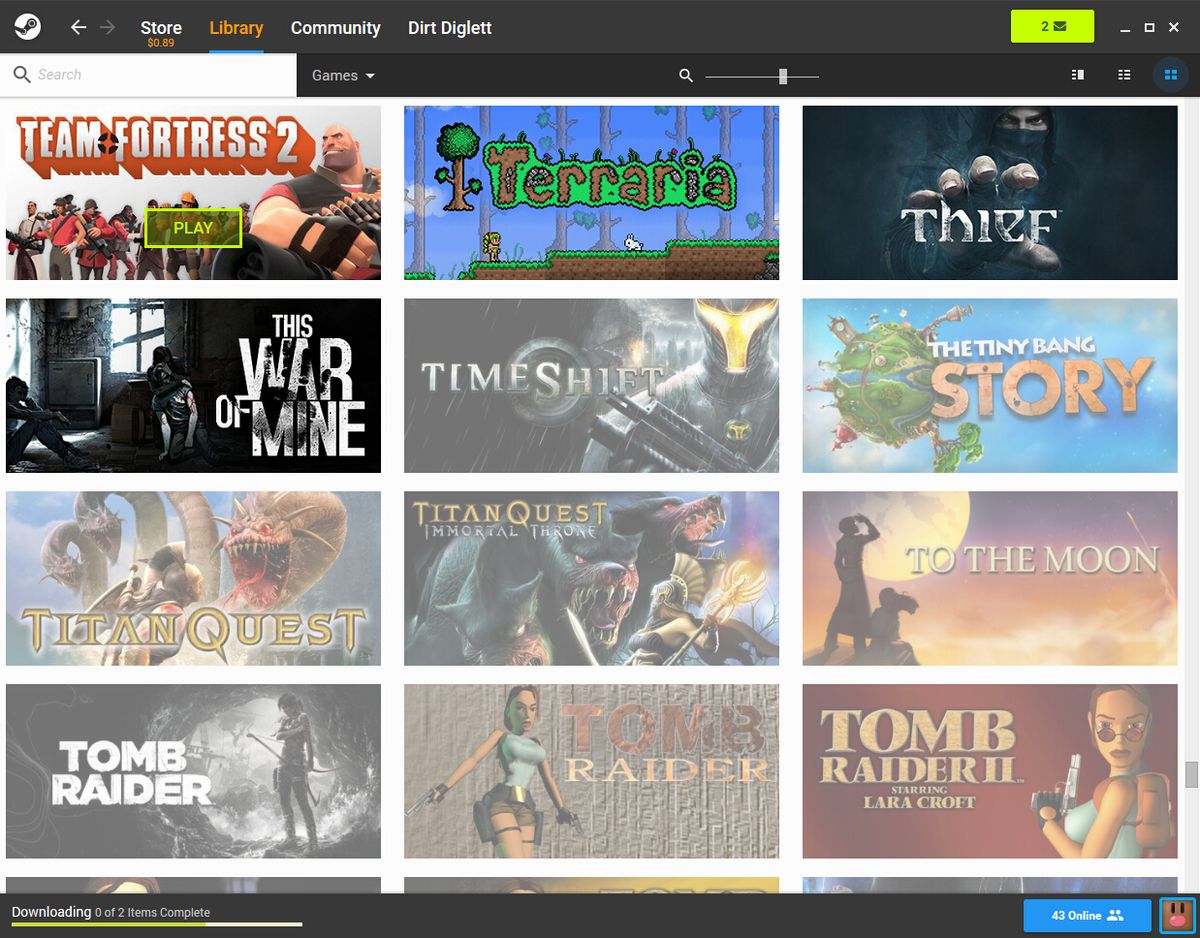Open notifications via the green envelope icon
Viewport: 1200px width, 938px height.
tap(1052, 26)
